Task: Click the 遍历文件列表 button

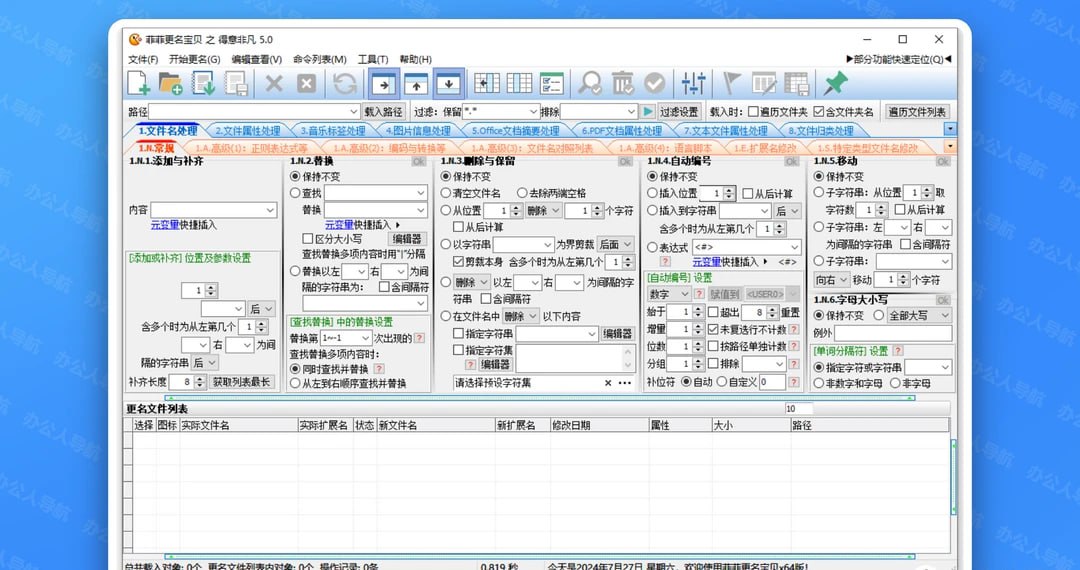Action: coord(917,112)
